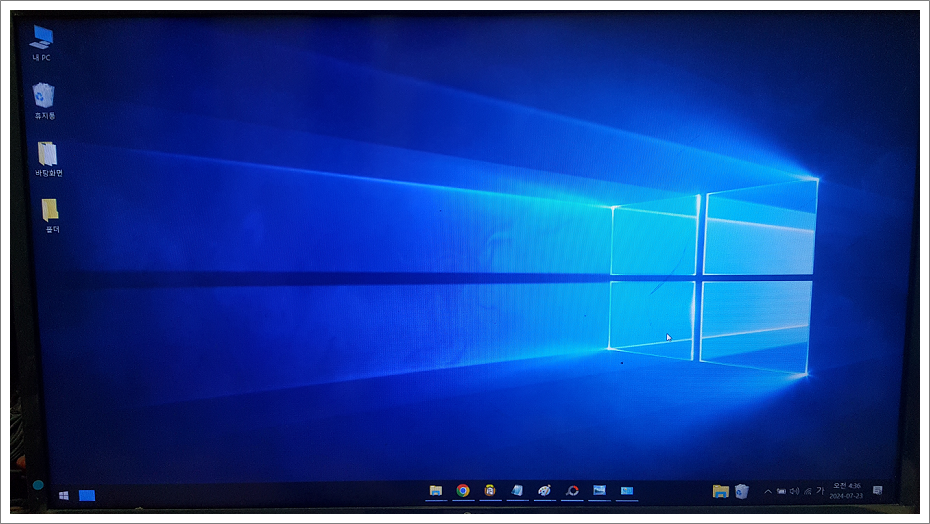Open the notification action center icon

tap(878, 490)
